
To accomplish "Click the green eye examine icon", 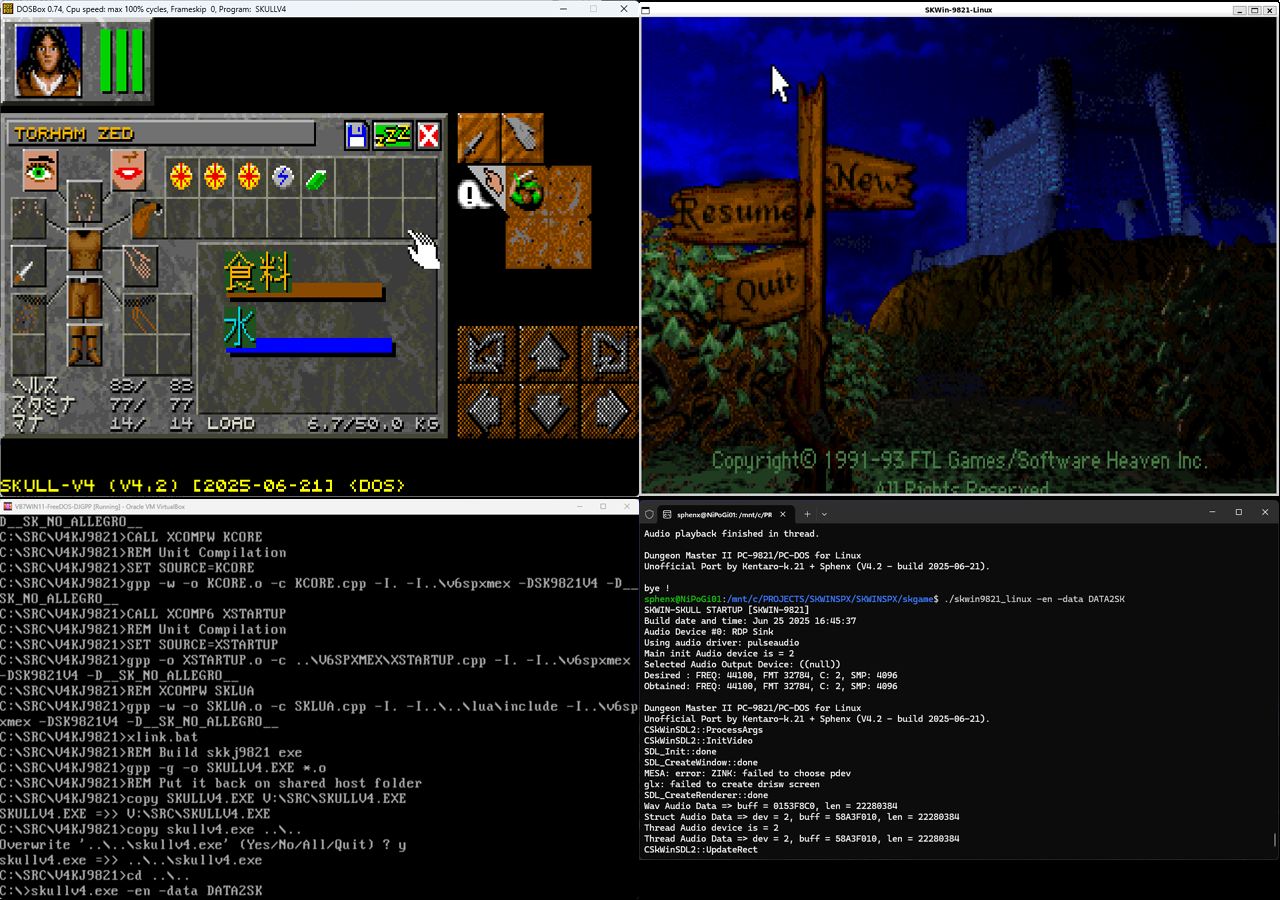I will pos(41,171).
